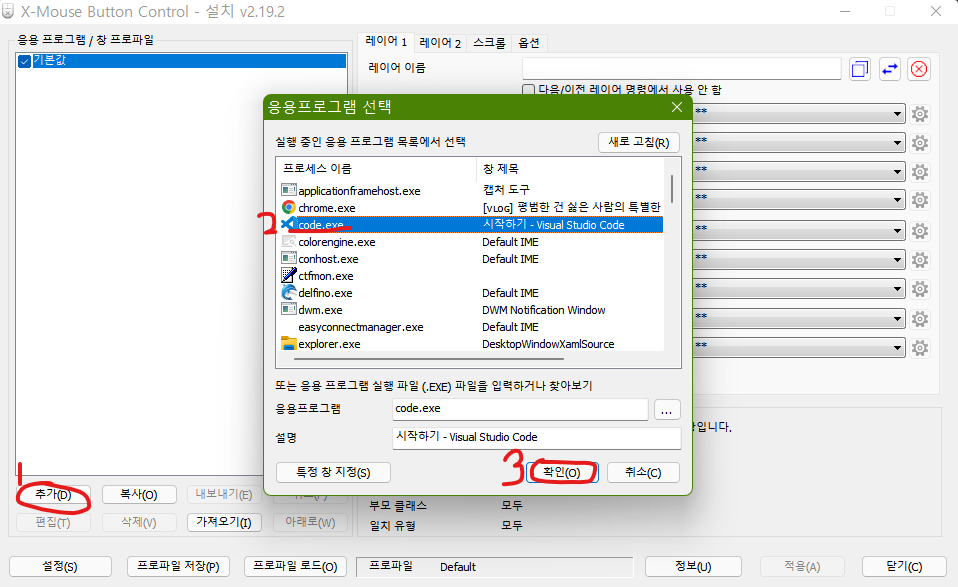Click the fifth gear icon from the top
The width and height of the screenshot is (958, 587).
point(920,231)
